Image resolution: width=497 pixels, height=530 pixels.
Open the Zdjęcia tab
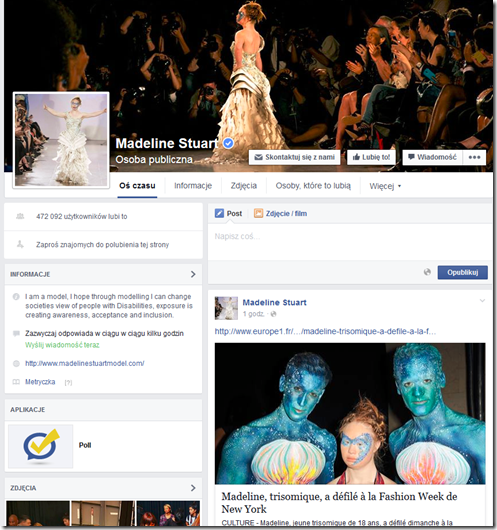[244, 186]
